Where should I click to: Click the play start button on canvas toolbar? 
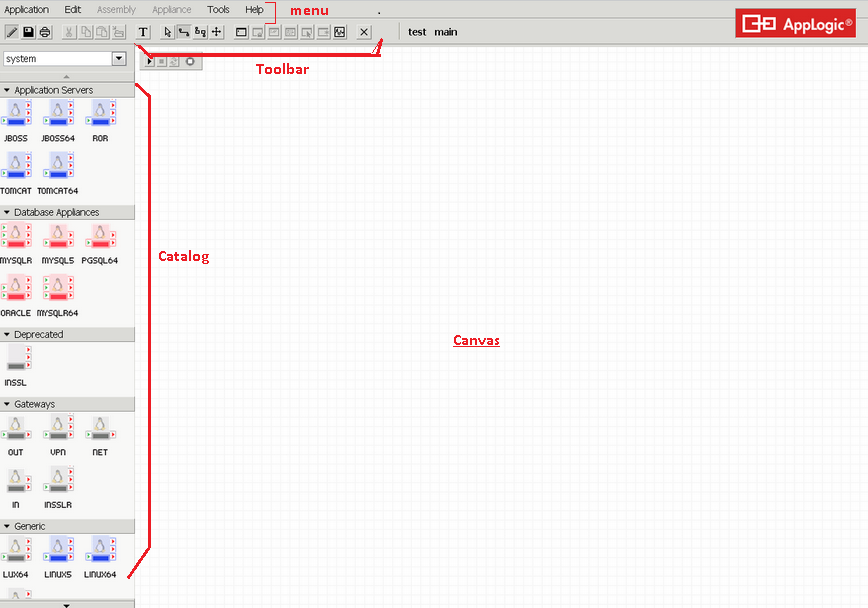pos(149,61)
